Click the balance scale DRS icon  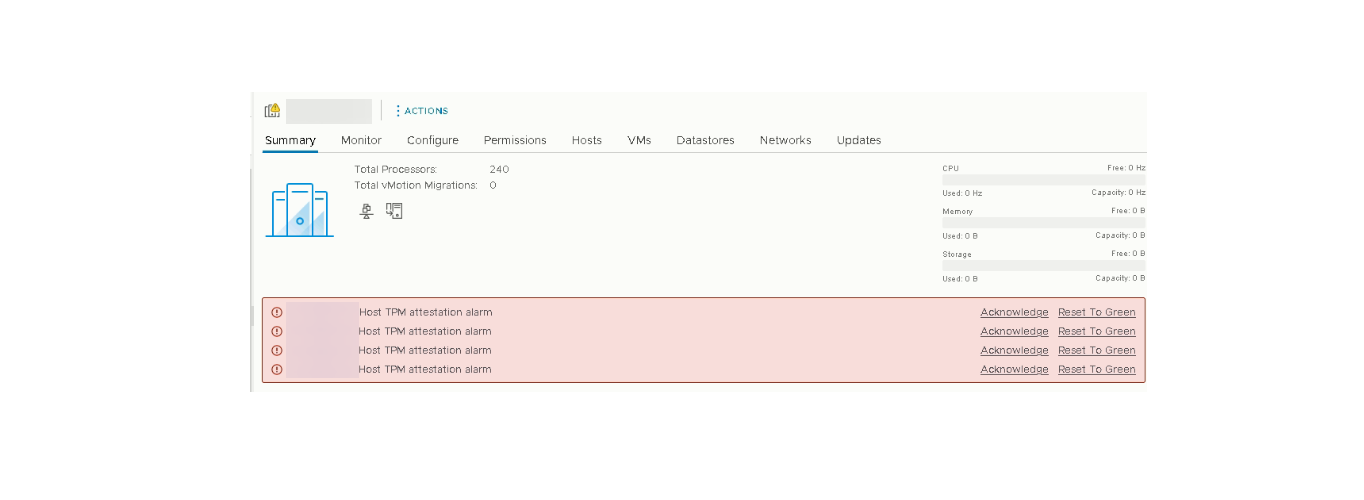point(367,211)
